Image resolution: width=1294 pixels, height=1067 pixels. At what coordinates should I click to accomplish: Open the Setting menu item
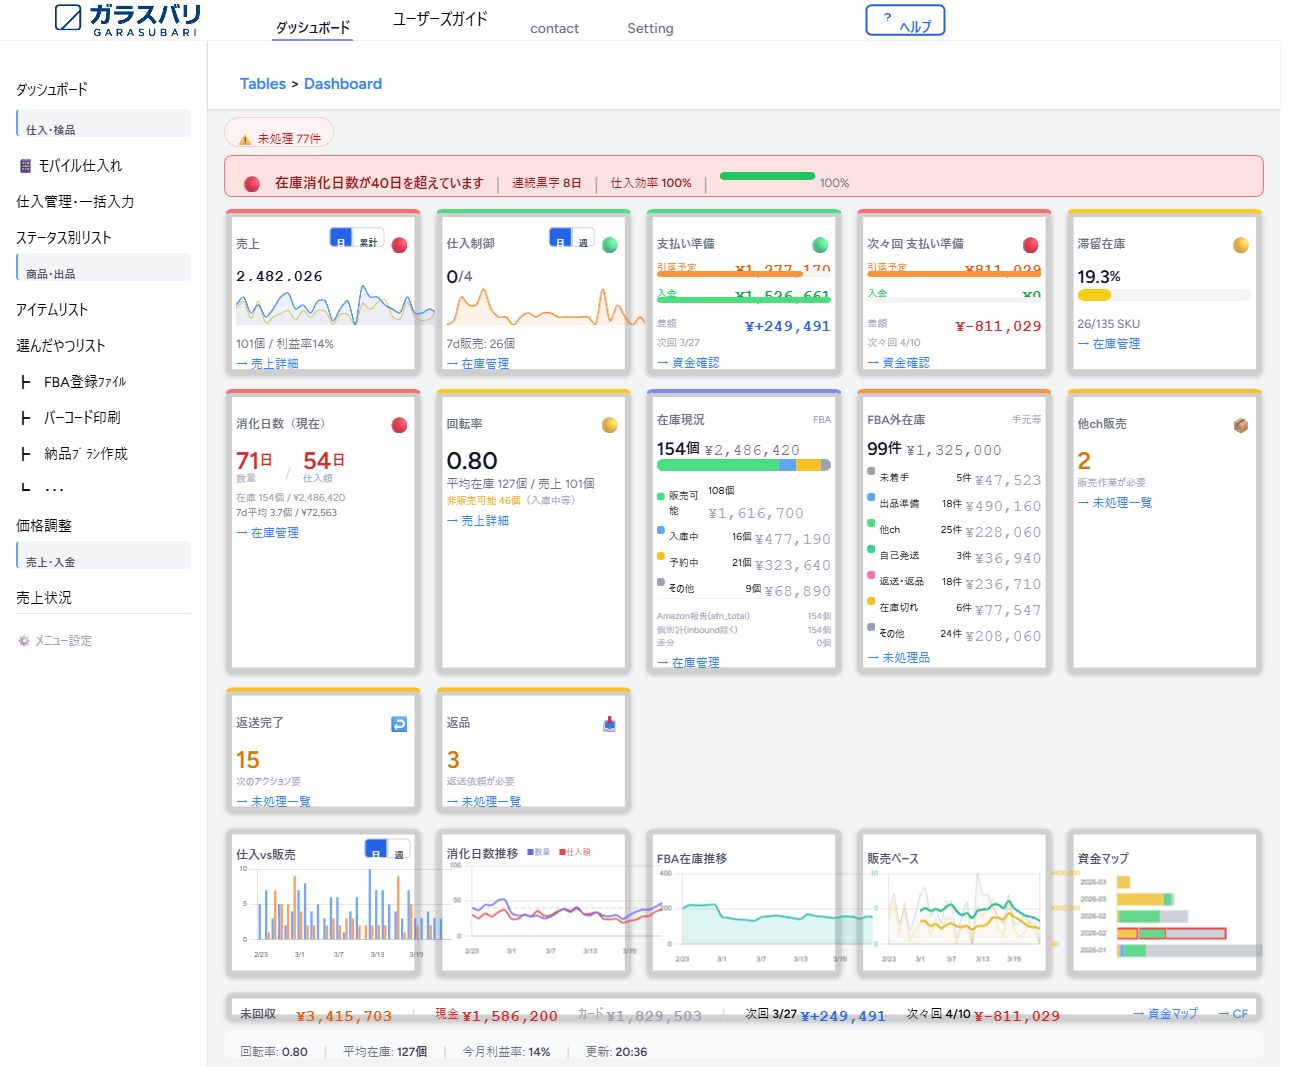point(650,29)
